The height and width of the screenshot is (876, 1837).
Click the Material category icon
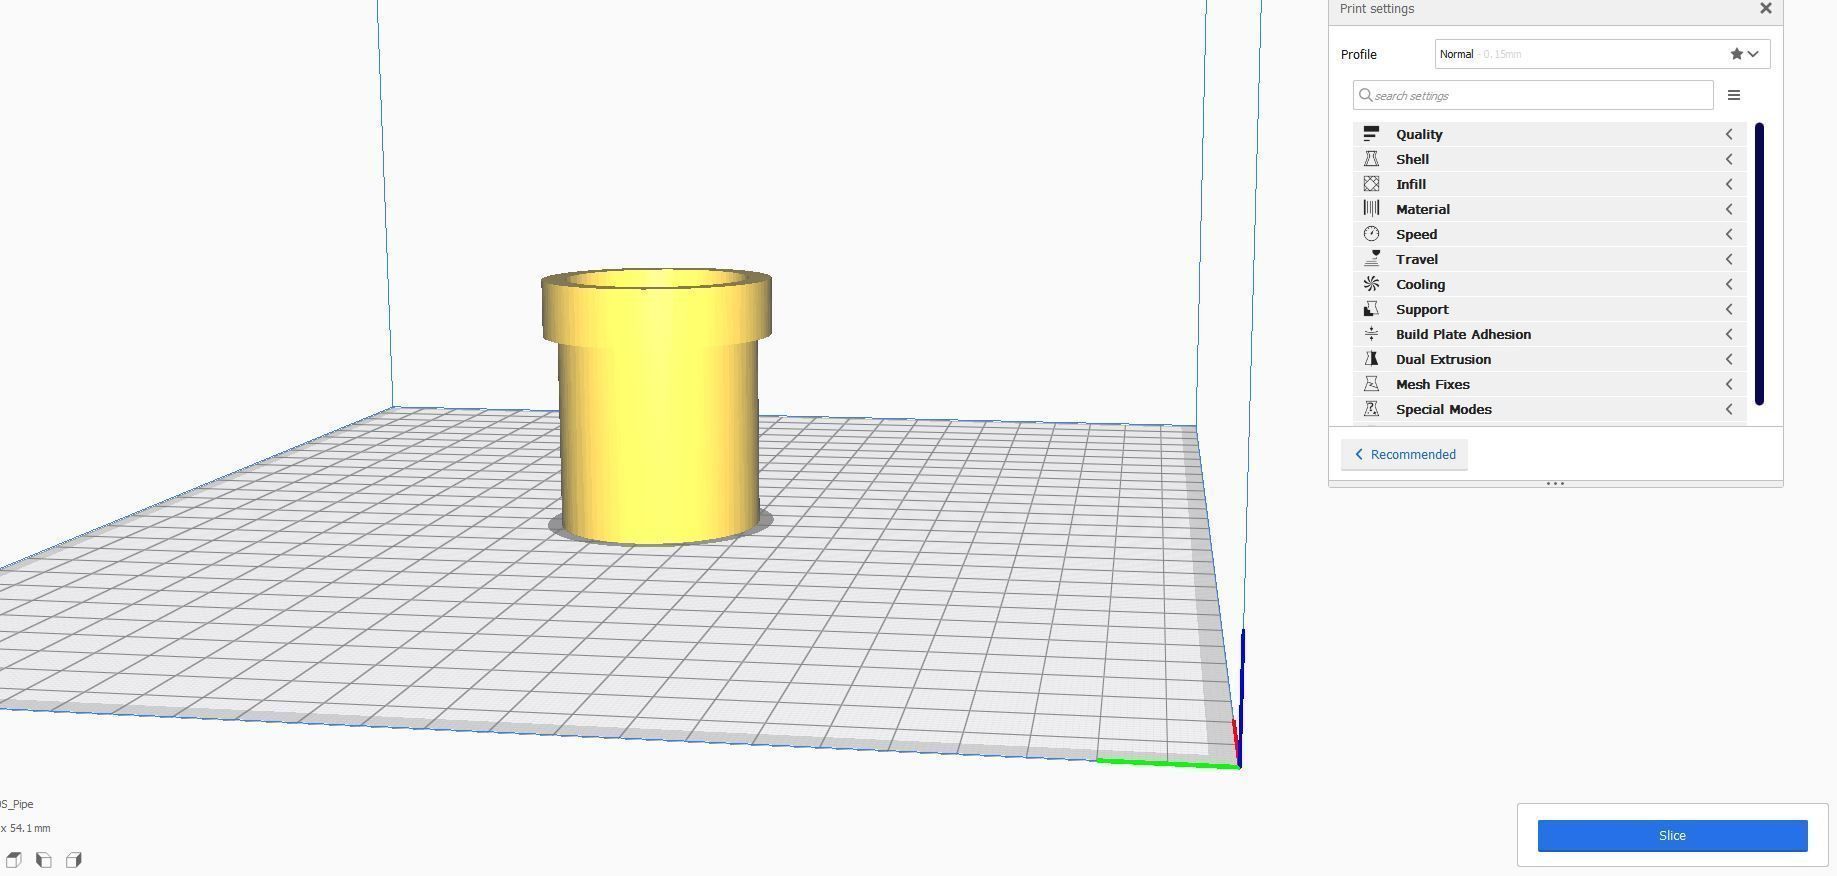[x=1371, y=209]
